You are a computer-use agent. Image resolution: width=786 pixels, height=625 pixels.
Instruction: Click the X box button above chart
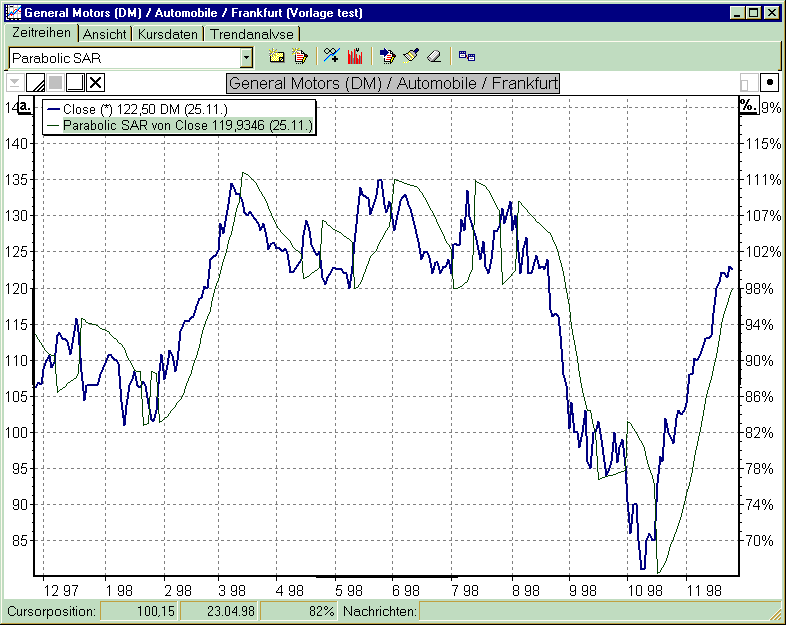[x=95, y=83]
